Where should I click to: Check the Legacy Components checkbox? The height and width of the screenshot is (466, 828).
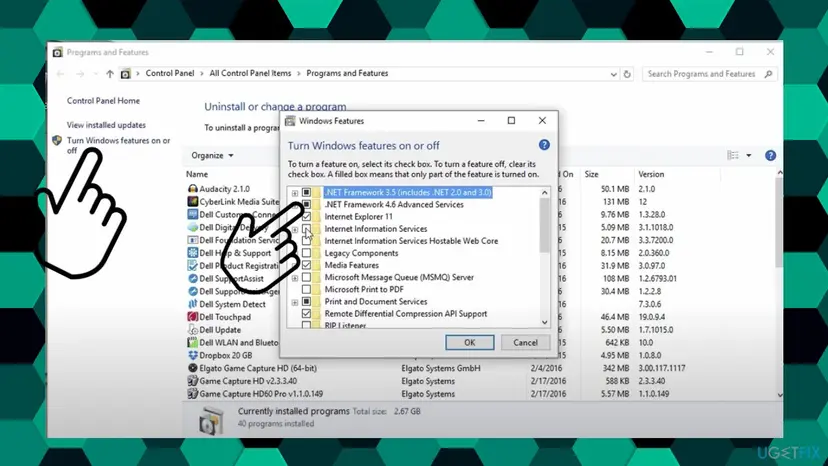pyautogui.click(x=306, y=253)
